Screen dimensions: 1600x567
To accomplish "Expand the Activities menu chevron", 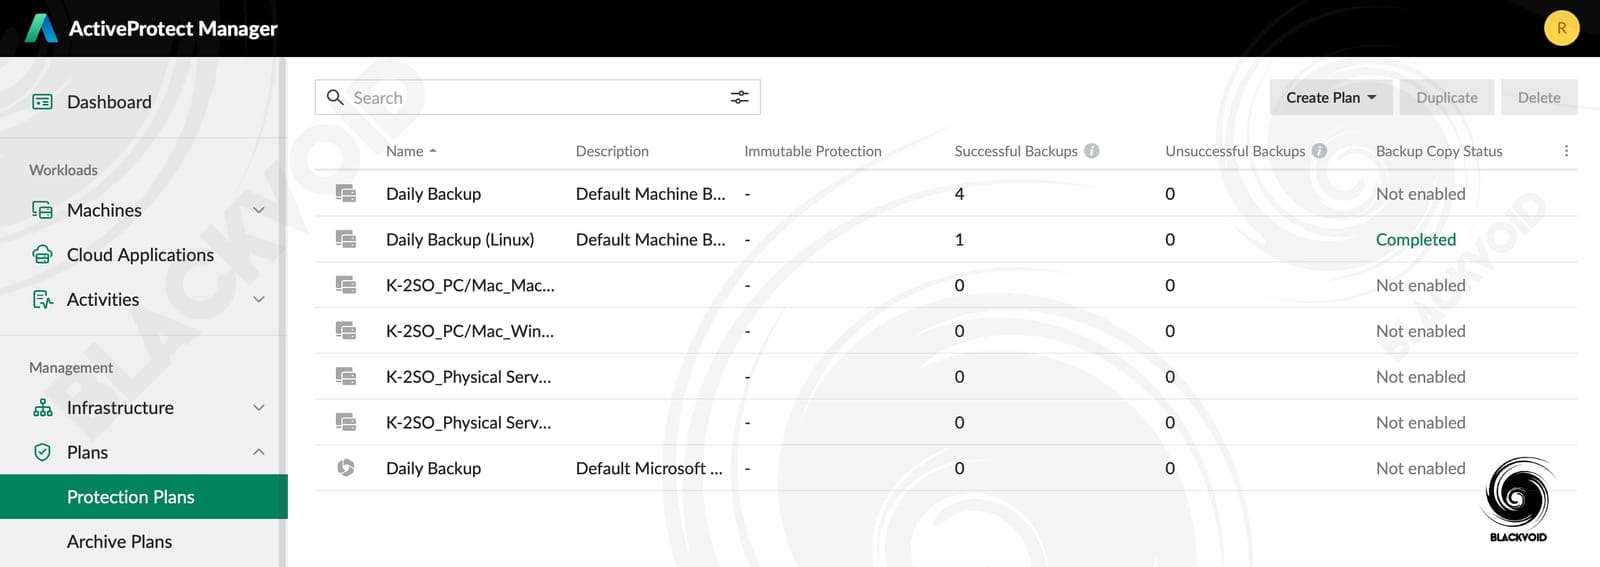I will point(259,299).
